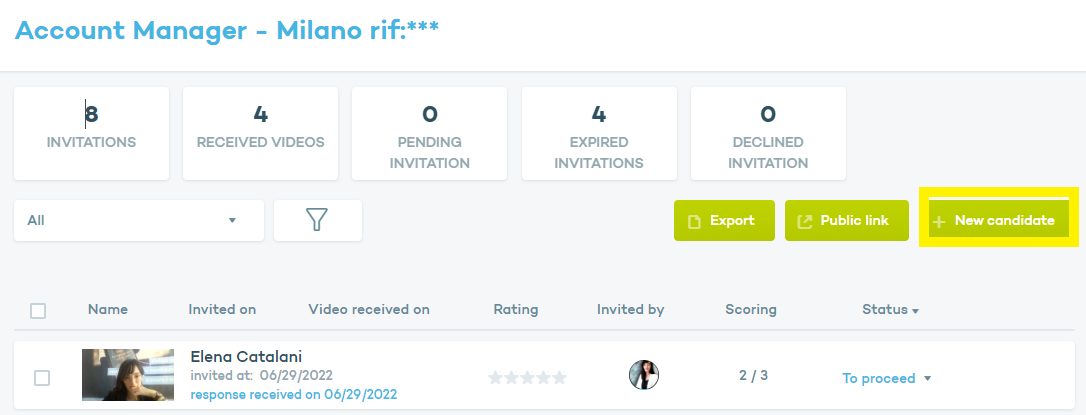Open the Expired Invitations tab
Image resolution: width=1086 pixels, height=415 pixels.
[599, 133]
